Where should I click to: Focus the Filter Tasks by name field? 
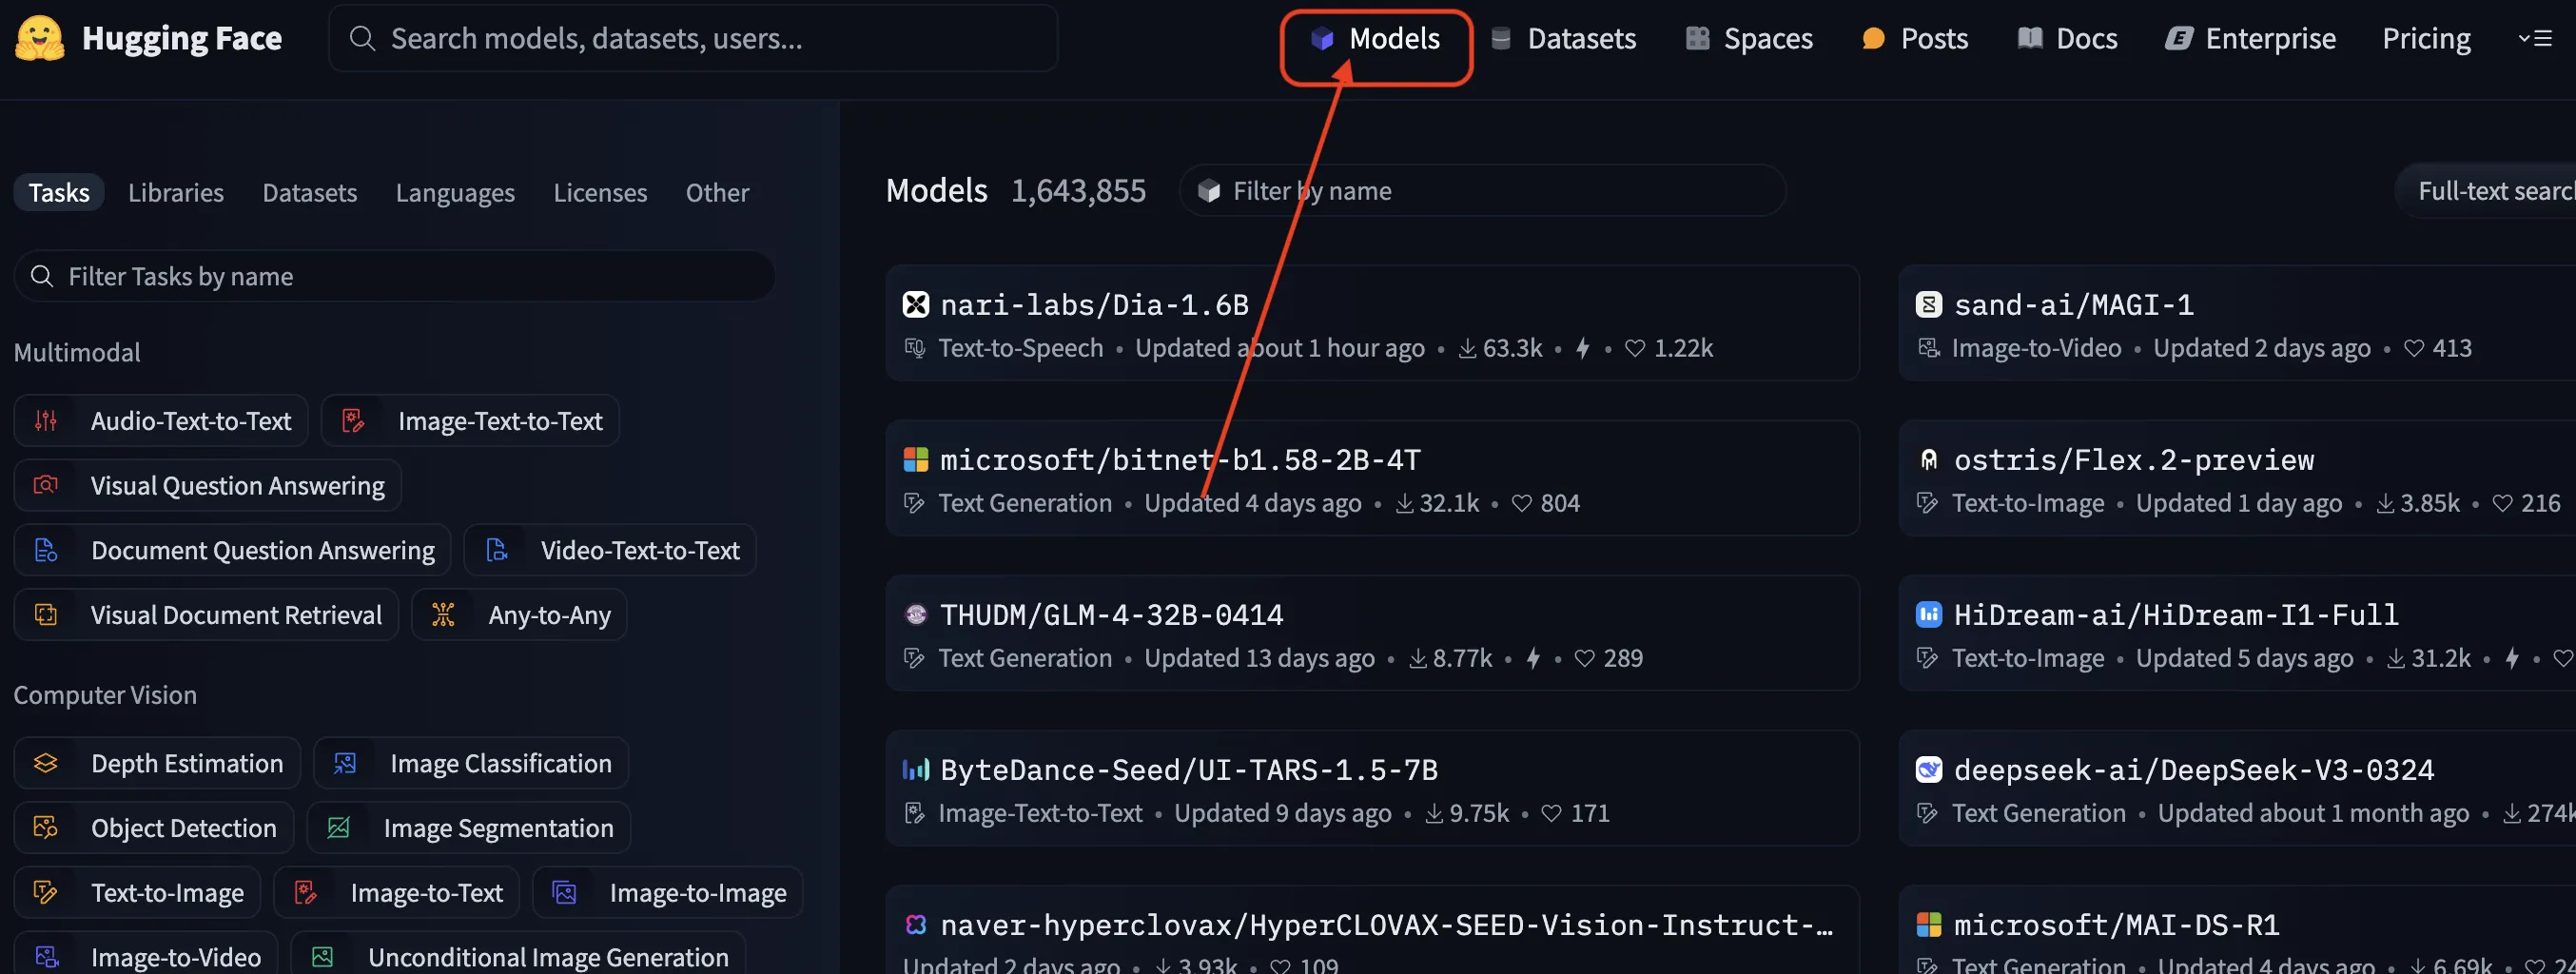pos(394,275)
